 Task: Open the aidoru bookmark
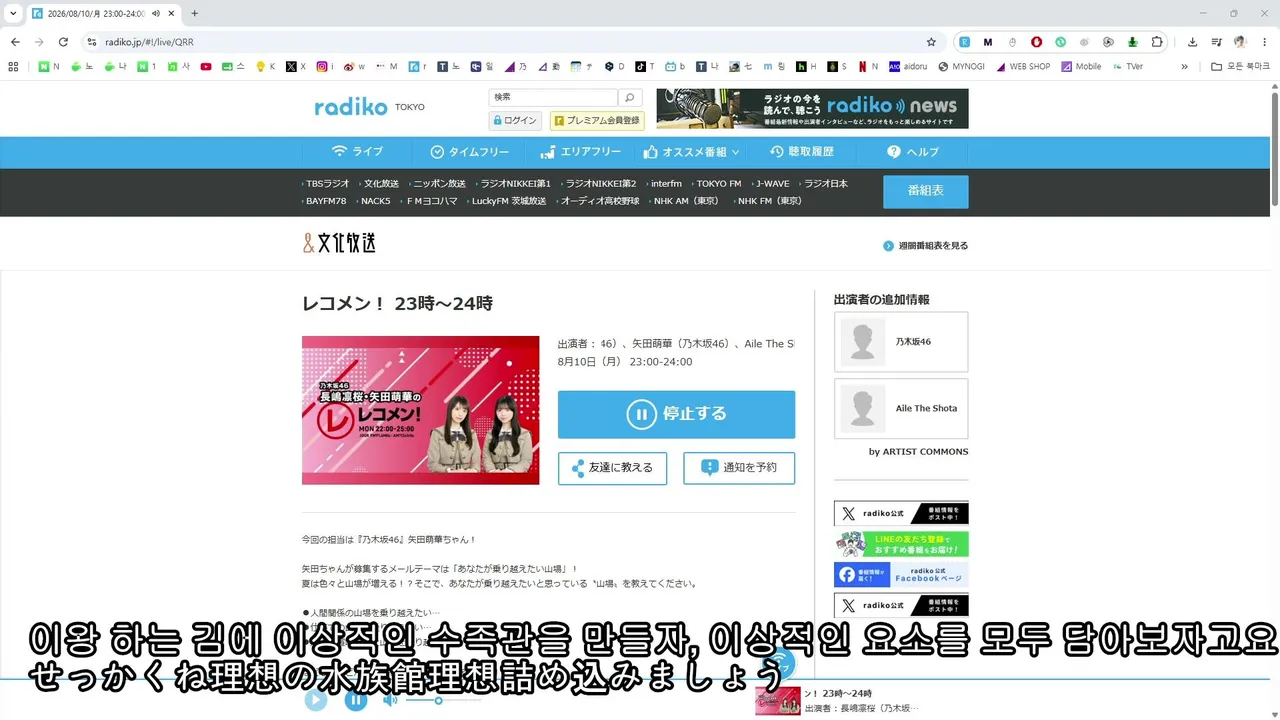tap(909, 67)
